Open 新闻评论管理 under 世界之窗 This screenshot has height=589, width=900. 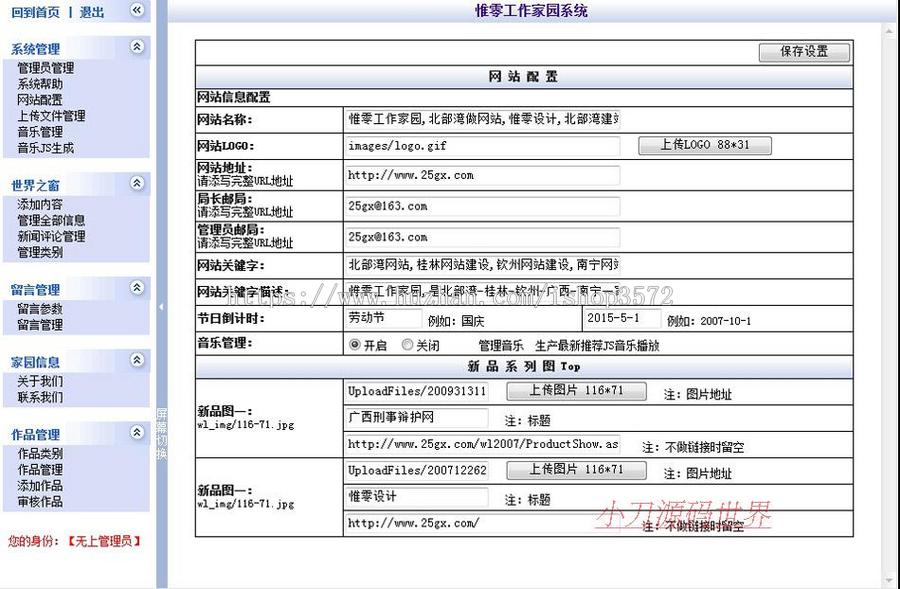pos(48,237)
